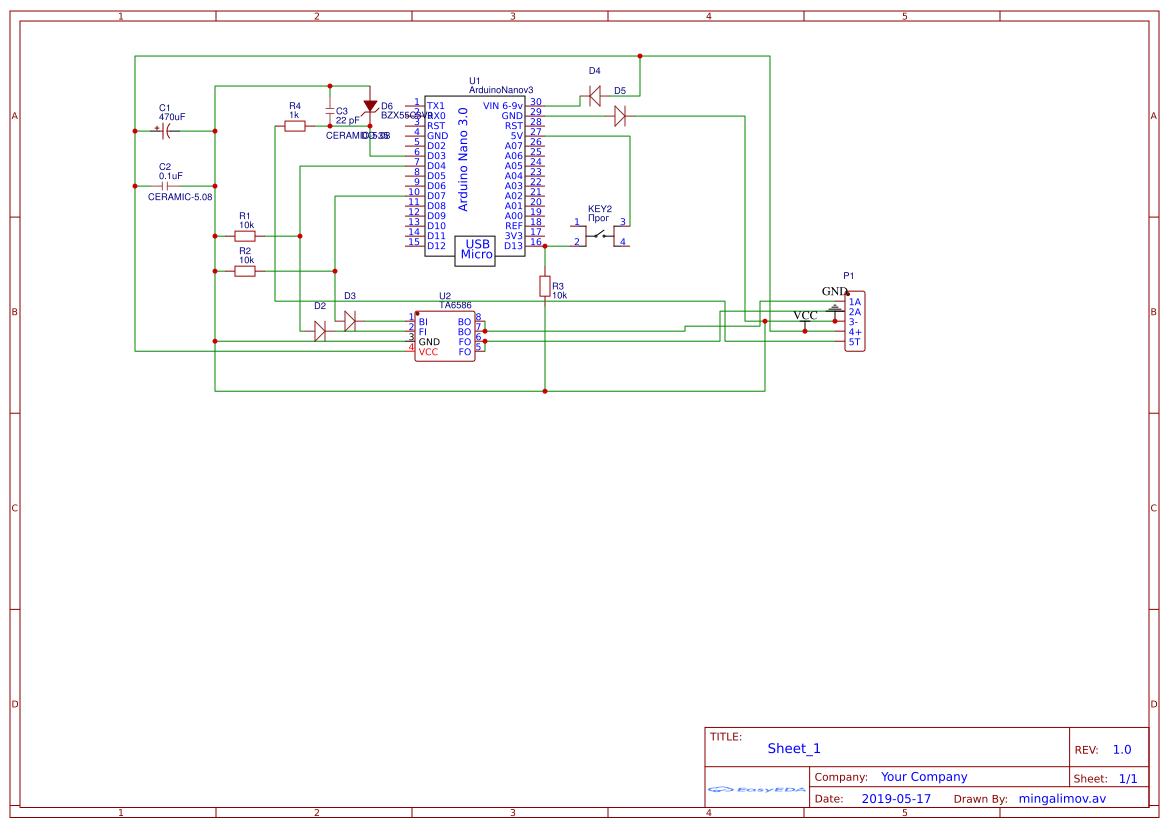The width and height of the screenshot is (1169, 828).
Task: Click the GND ground symbol near P1
Action: 835,307
